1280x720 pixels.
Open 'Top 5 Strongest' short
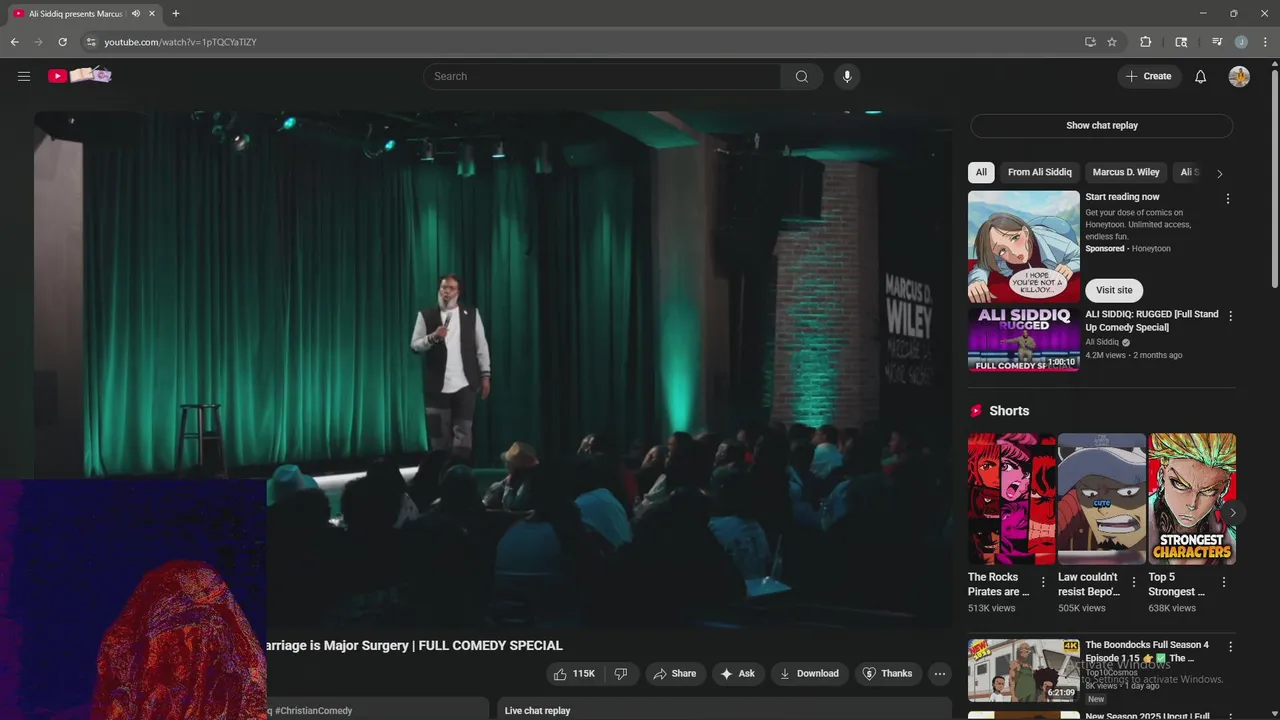pyautogui.click(x=1192, y=499)
